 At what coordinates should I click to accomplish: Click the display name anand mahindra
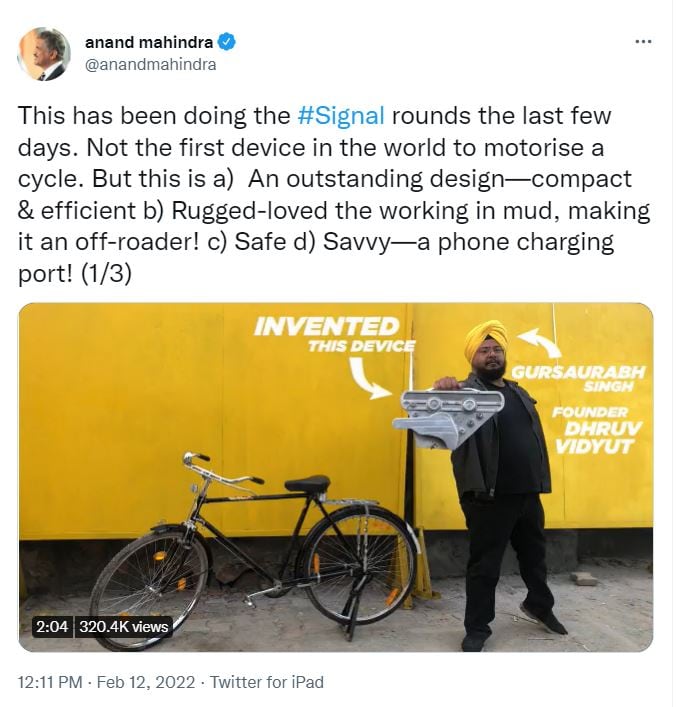pyautogui.click(x=149, y=42)
